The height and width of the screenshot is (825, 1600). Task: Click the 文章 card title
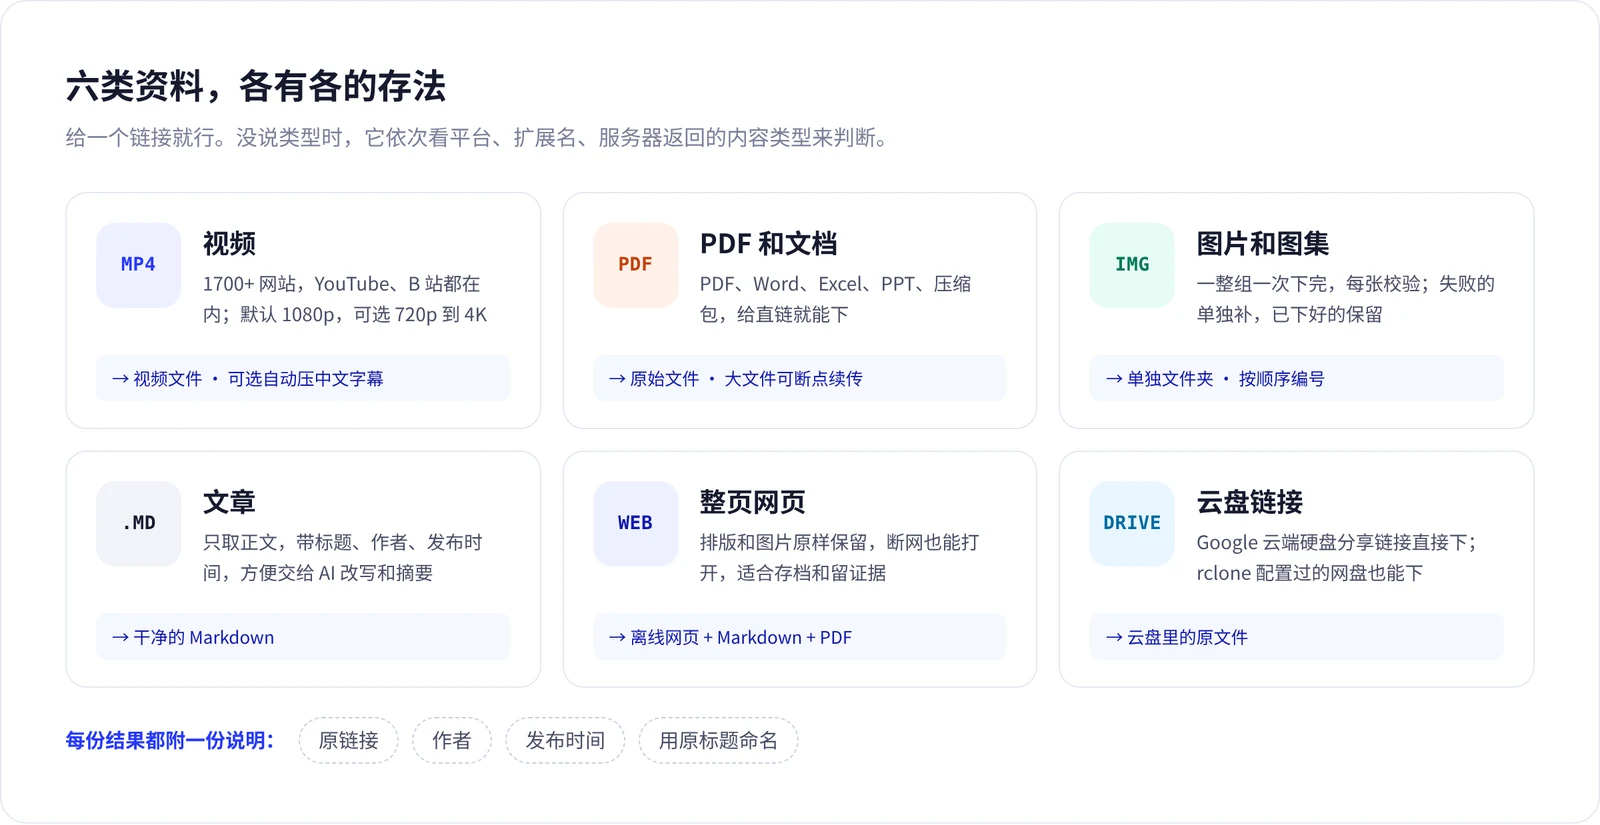pyautogui.click(x=229, y=502)
